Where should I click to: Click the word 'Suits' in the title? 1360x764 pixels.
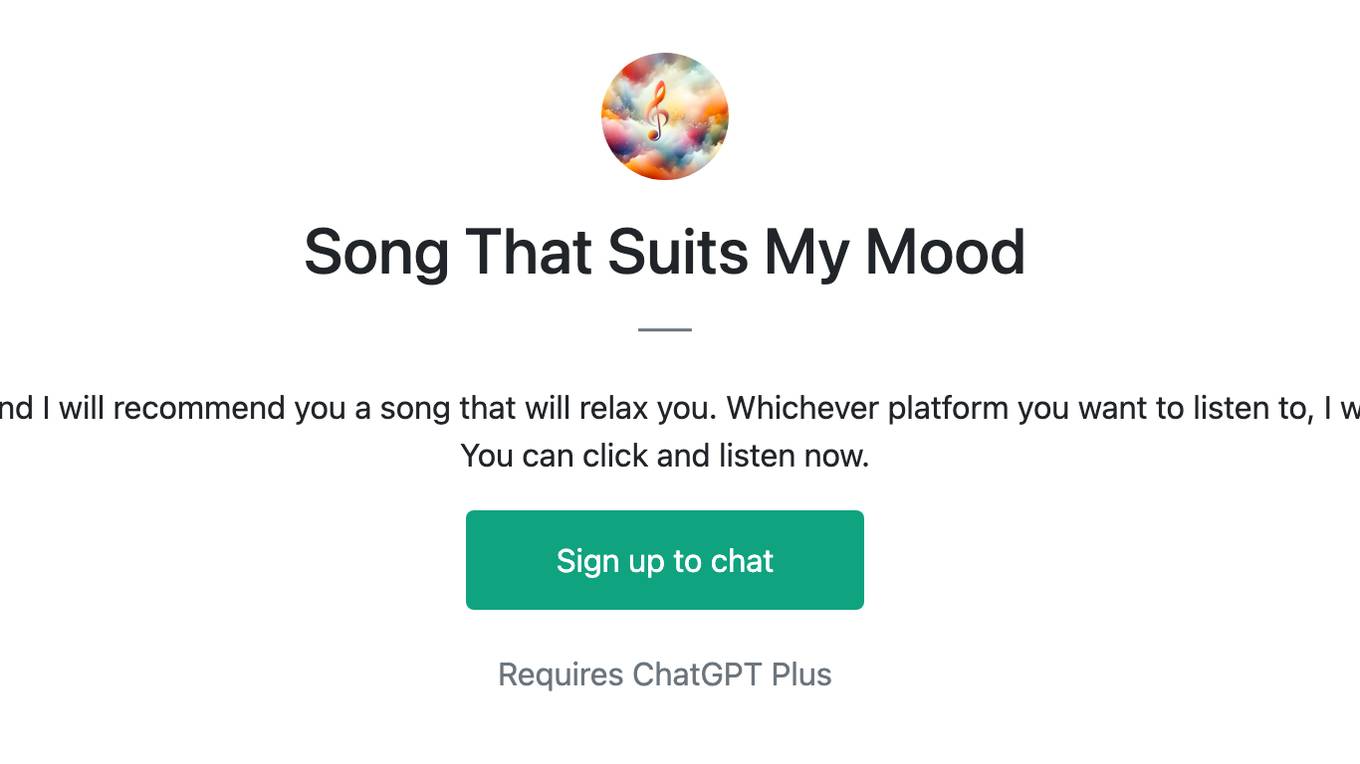pos(677,251)
